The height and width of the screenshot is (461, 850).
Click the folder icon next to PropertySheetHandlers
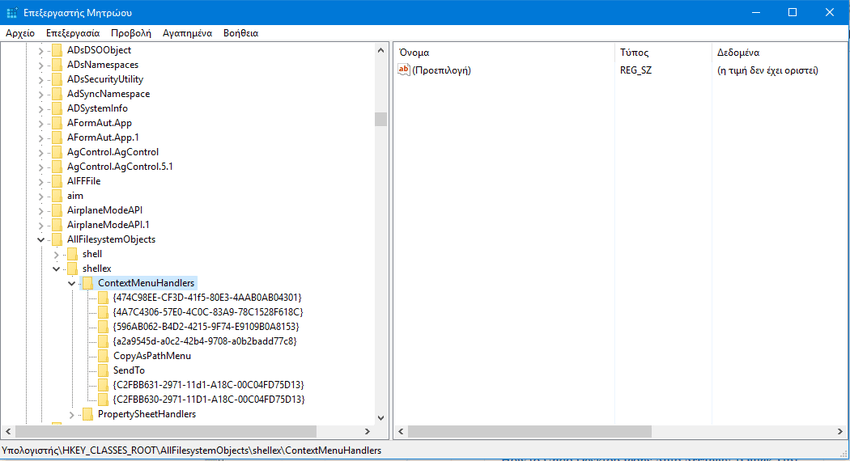click(x=88, y=414)
